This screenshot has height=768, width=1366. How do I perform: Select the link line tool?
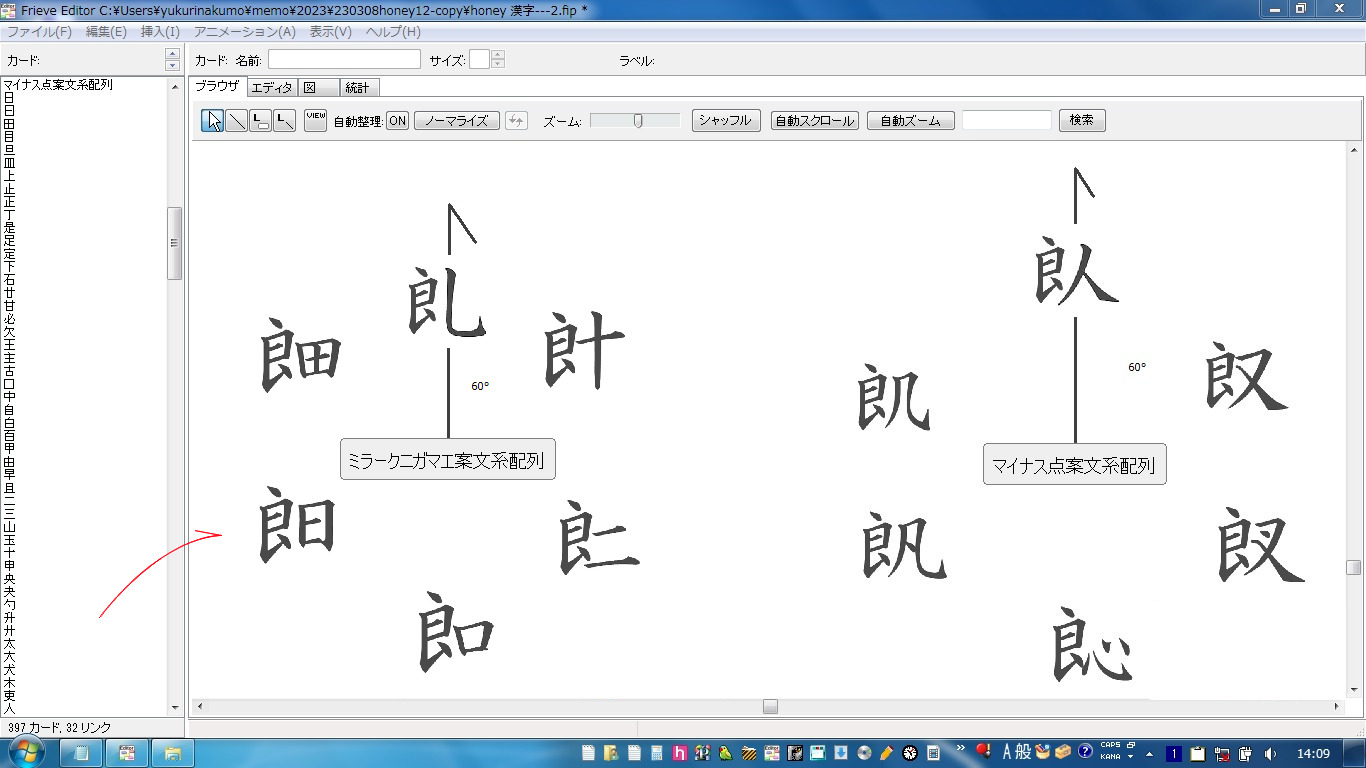pyautogui.click(x=236, y=121)
